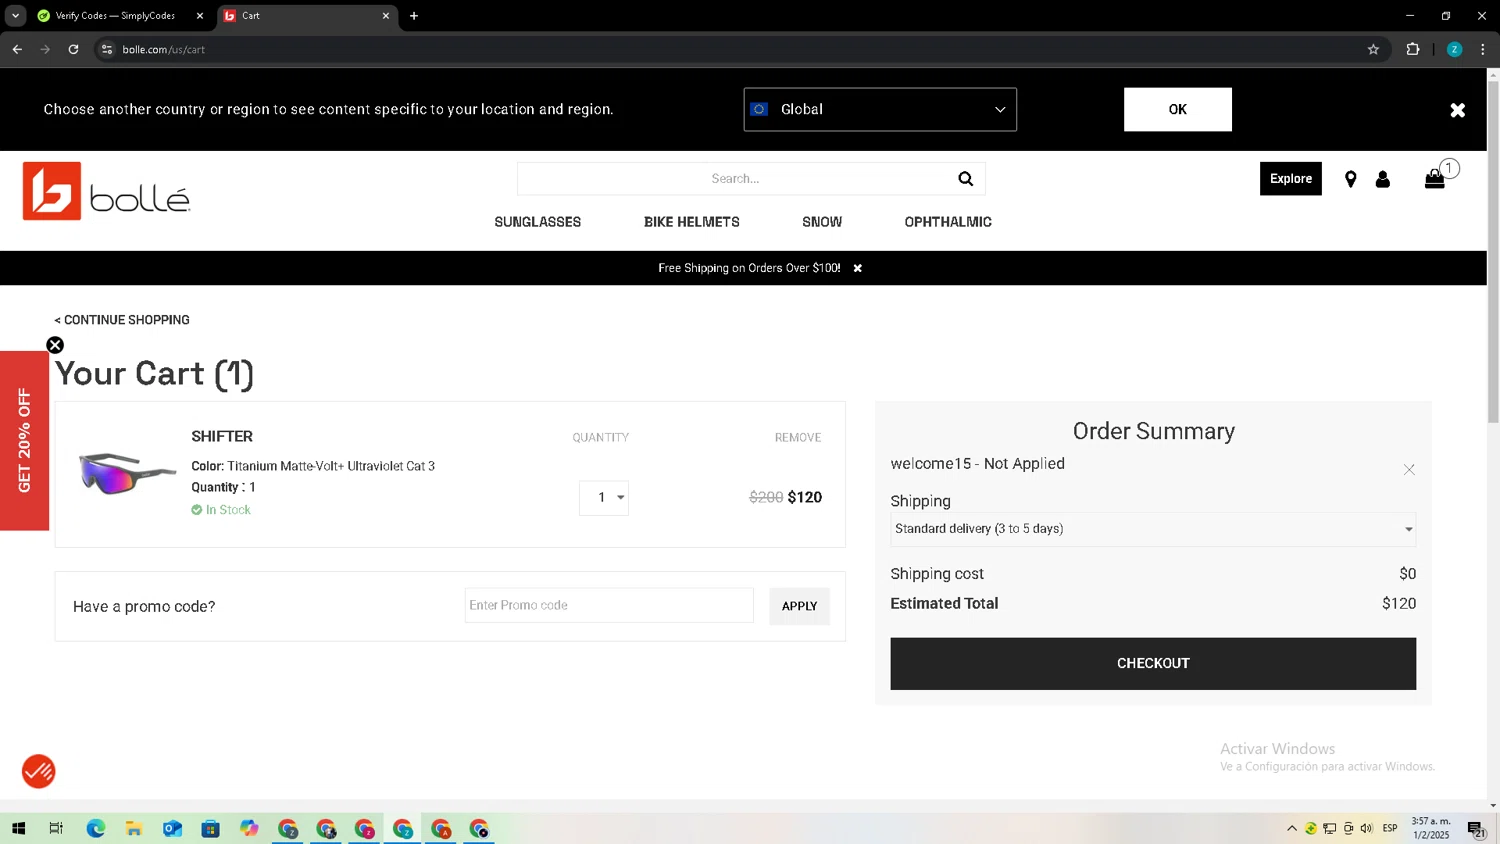The height and width of the screenshot is (844, 1500).
Task: Open the Bike Helmets menu
Action: (x=691, y=222)
